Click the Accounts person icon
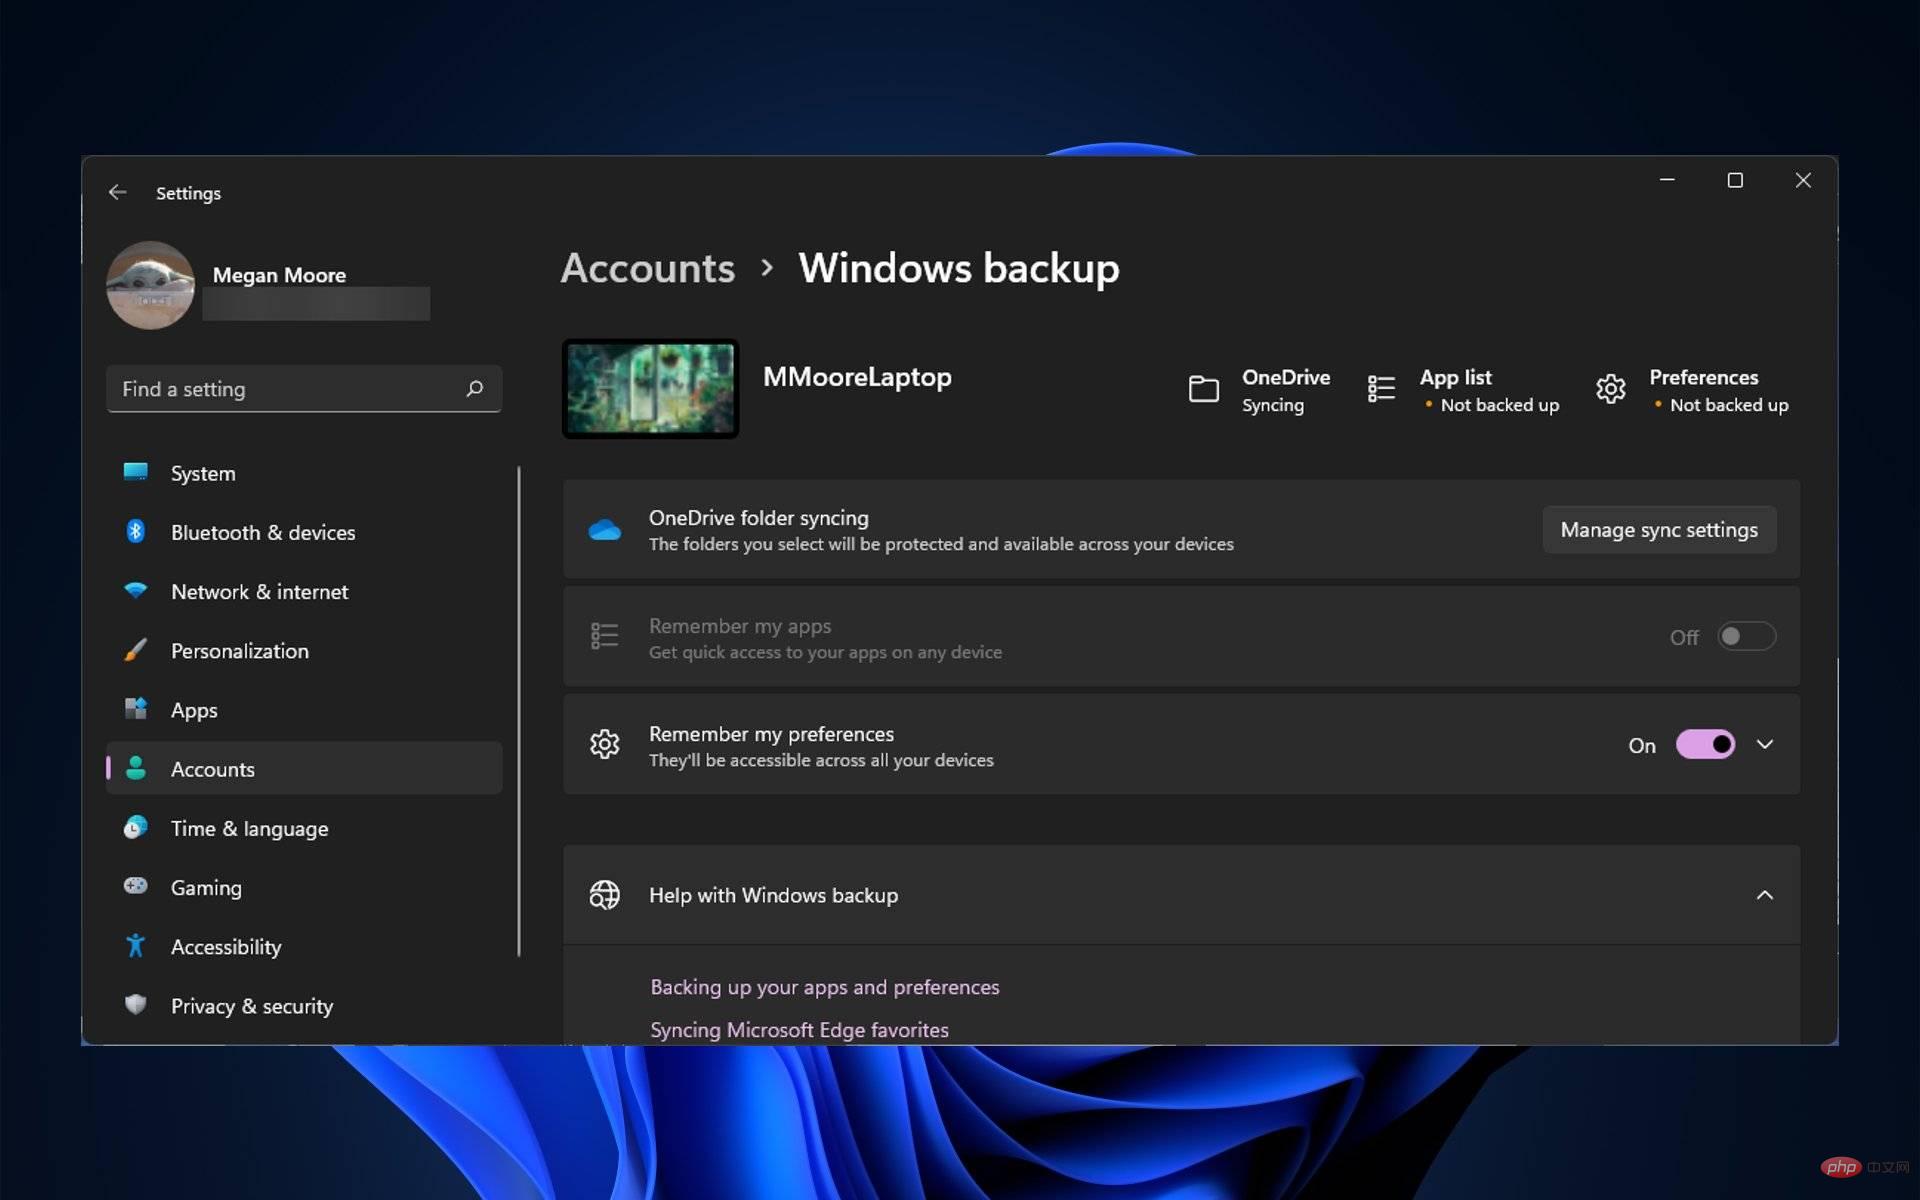Viewport: 1920px width, 1200px height. 136,768
